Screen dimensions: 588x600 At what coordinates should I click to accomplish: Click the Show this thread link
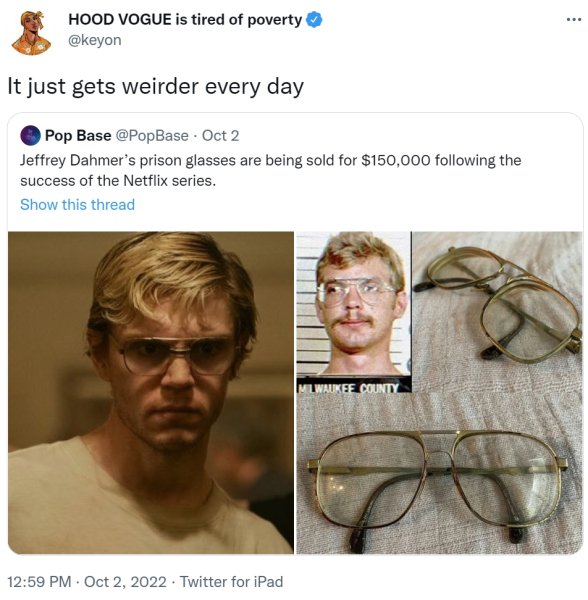click(x=77, y=204)
